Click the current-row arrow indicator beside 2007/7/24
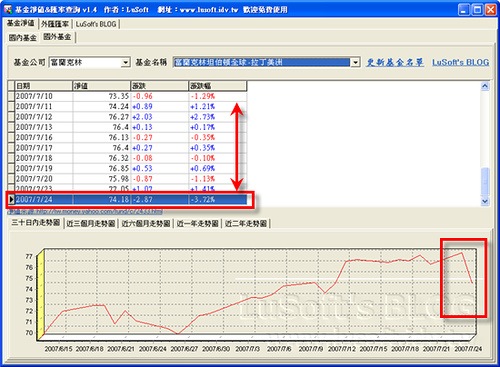This screenshot has width=500, height=367. tap(11, 200)
